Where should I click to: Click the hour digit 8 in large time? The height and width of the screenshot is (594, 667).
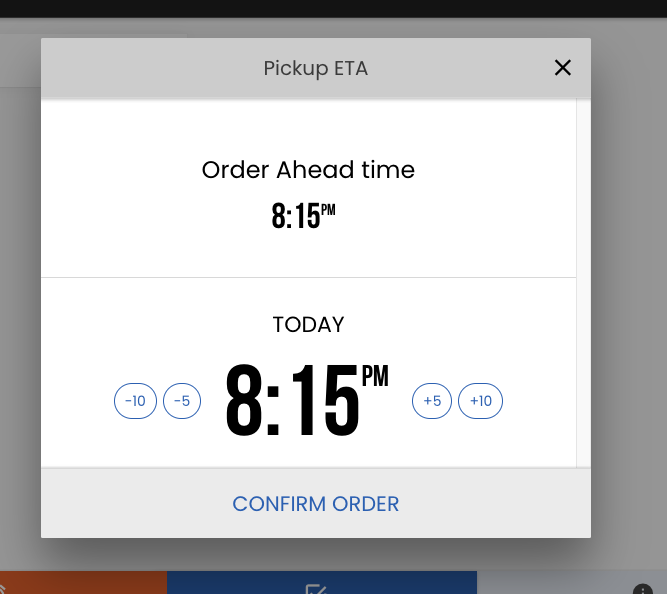point(244,400)
